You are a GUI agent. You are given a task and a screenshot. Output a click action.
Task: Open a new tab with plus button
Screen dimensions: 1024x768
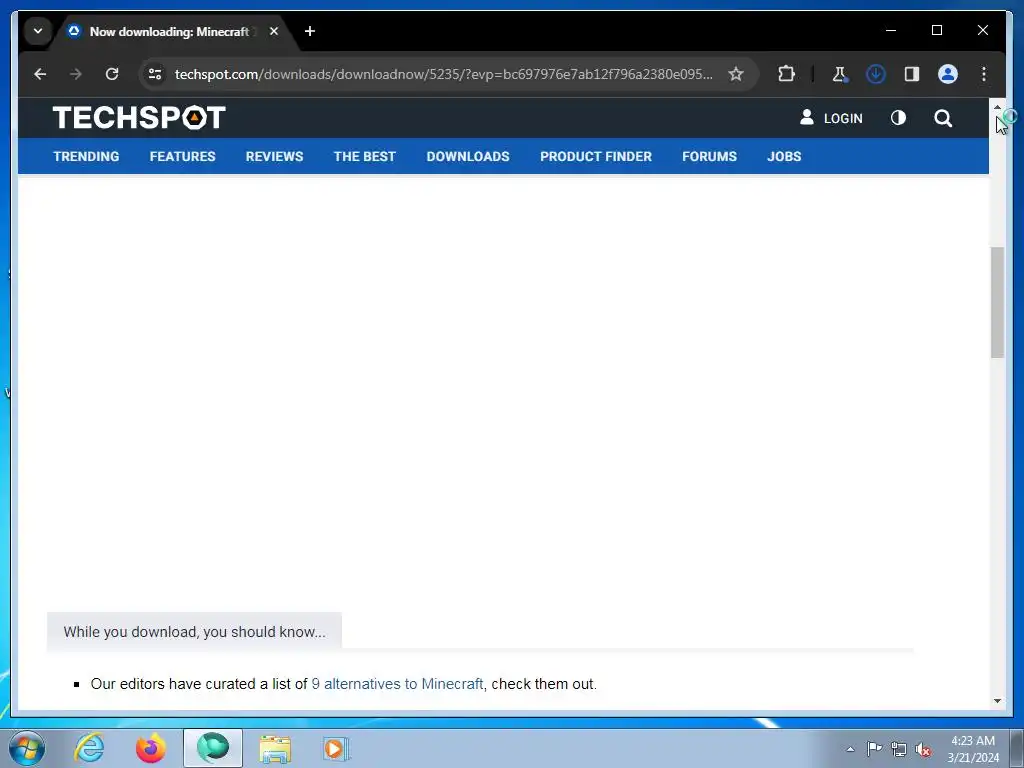click(310, 31)
